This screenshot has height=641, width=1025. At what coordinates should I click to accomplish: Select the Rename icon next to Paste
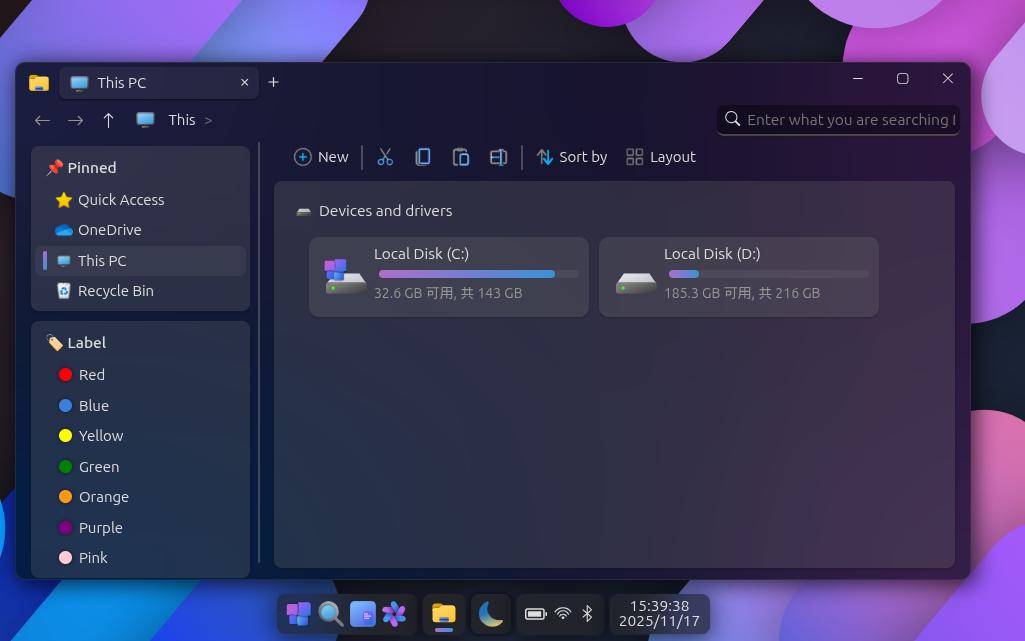click(x=498, y=156)
